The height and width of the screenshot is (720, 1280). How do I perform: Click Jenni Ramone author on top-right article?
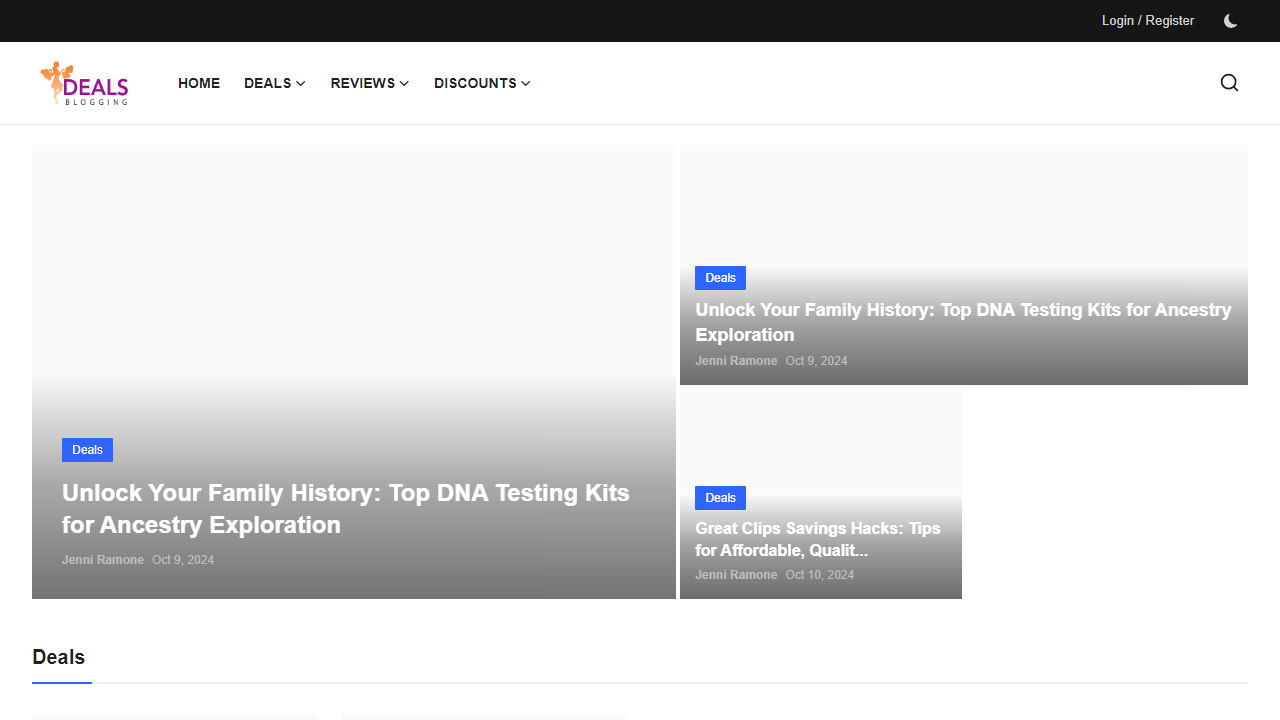click(x=736, y=361)
